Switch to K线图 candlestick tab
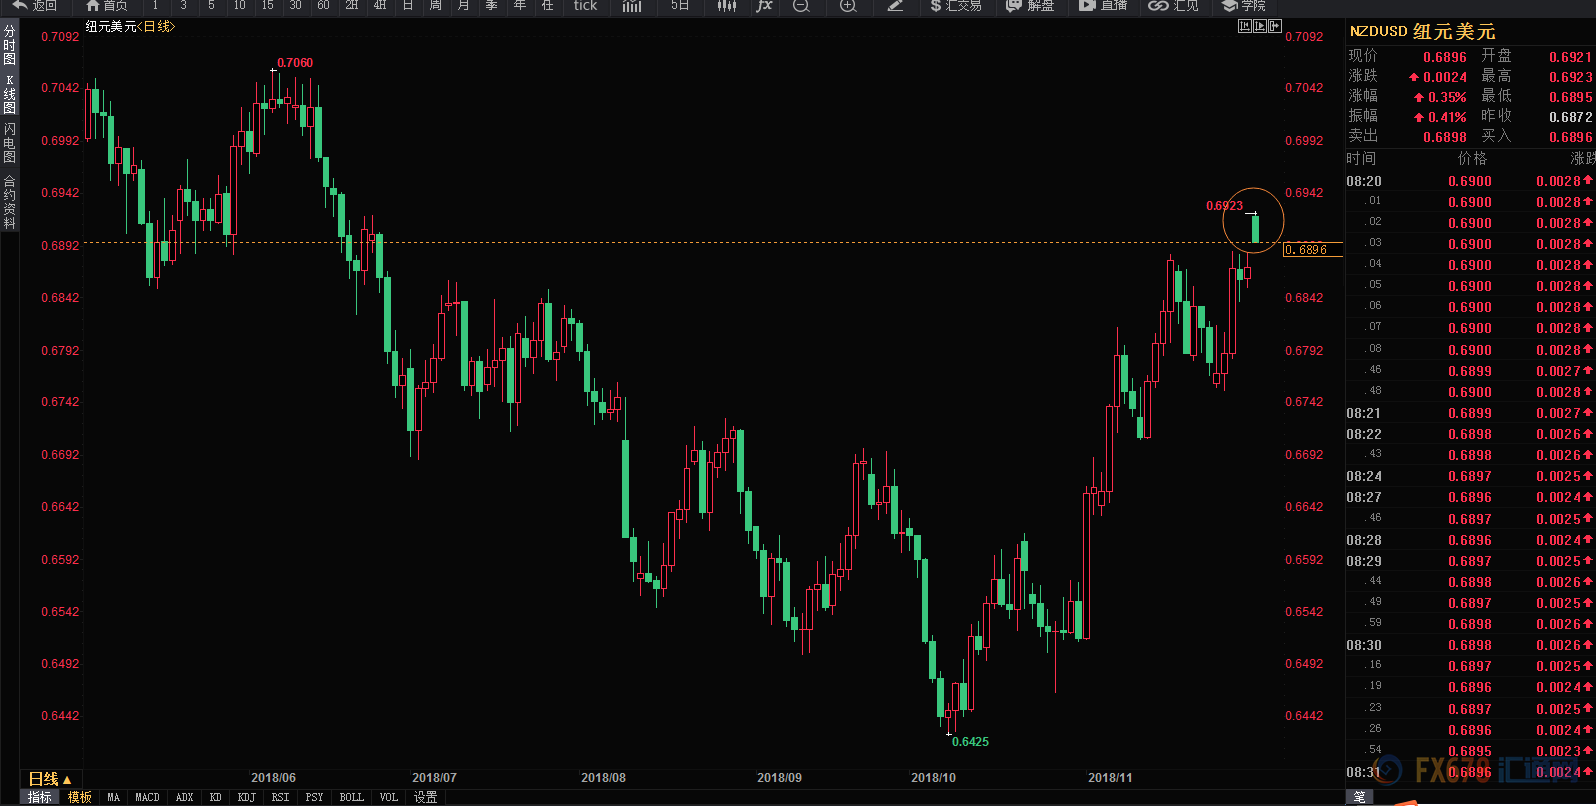1596x806 pixels. (9, 94)
